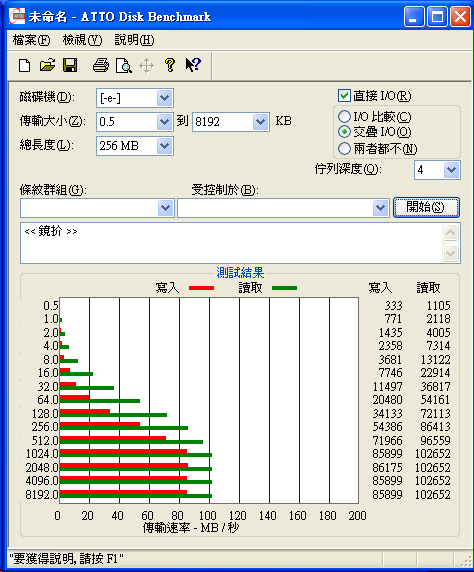The image size is (474, 572).
Task: Open the 說明(H) menu
Action: click(134, 40)
